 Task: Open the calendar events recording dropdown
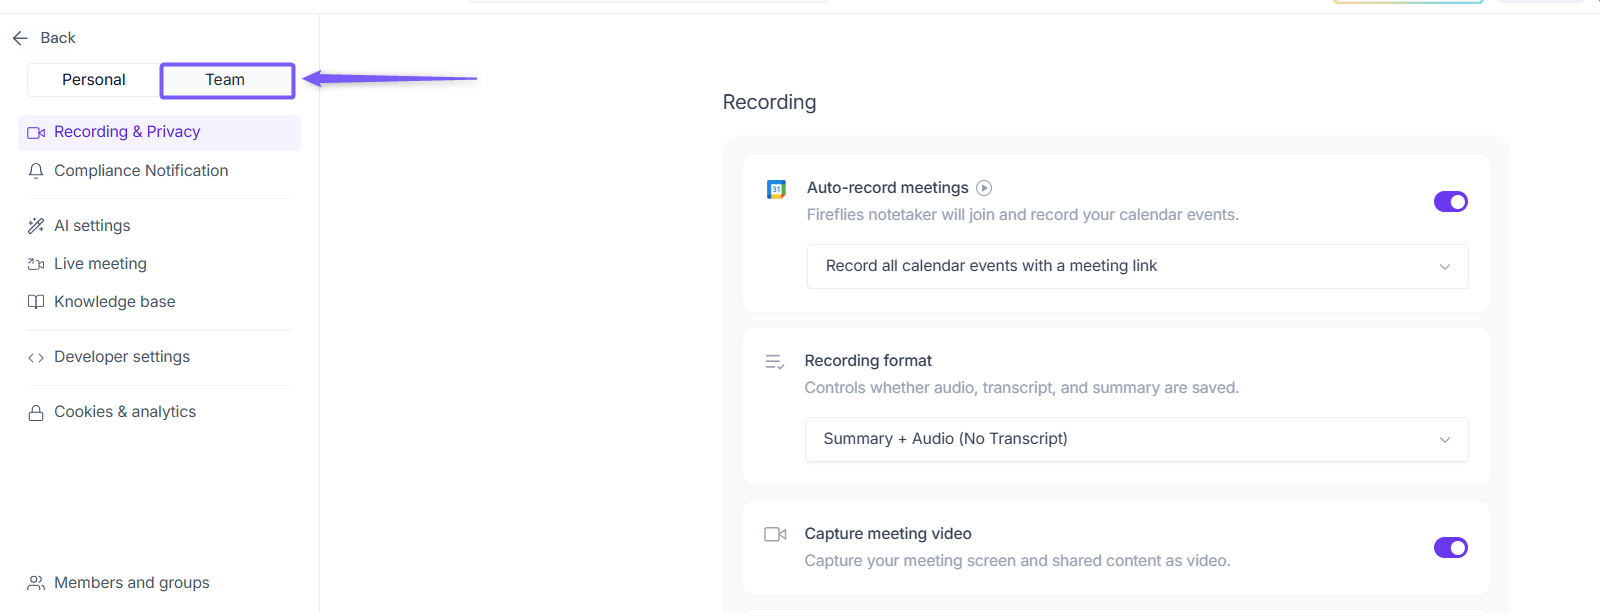[1137, 266]
